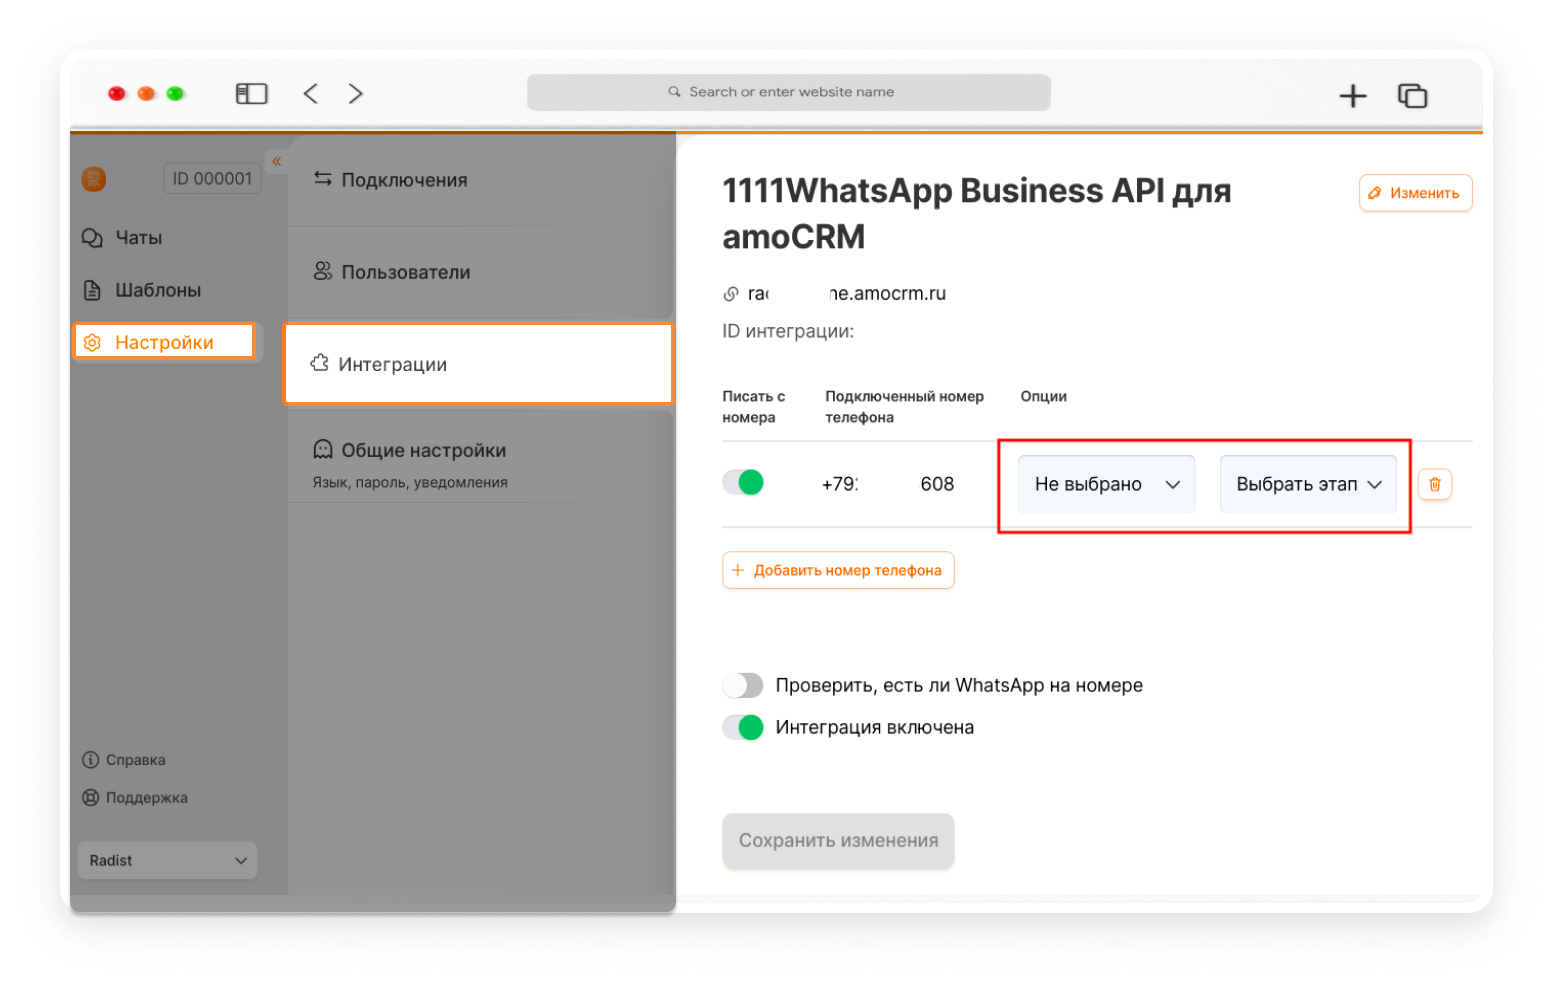This screenshot has width=1553, height=984.
Task: Click the WhatsApp Business API integration title
Action: (x=976, y=213)
